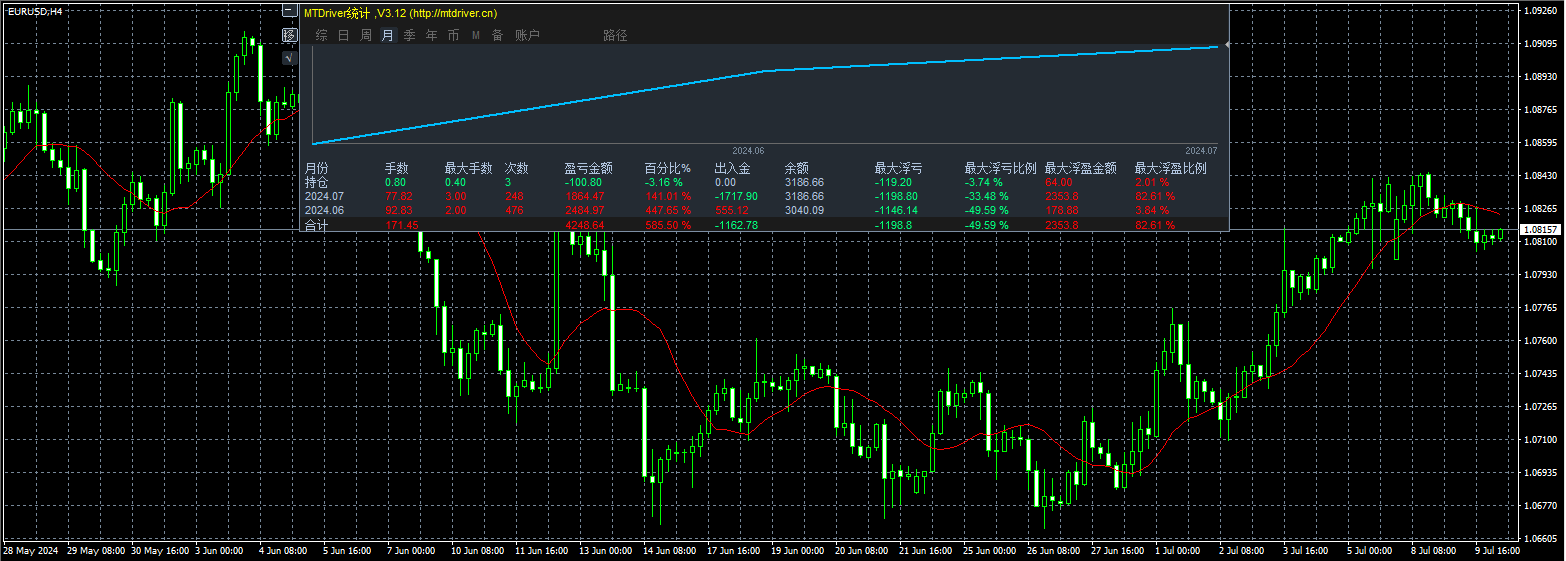Click the -1146.14 max floating loss value

click(x=896, y=211)
